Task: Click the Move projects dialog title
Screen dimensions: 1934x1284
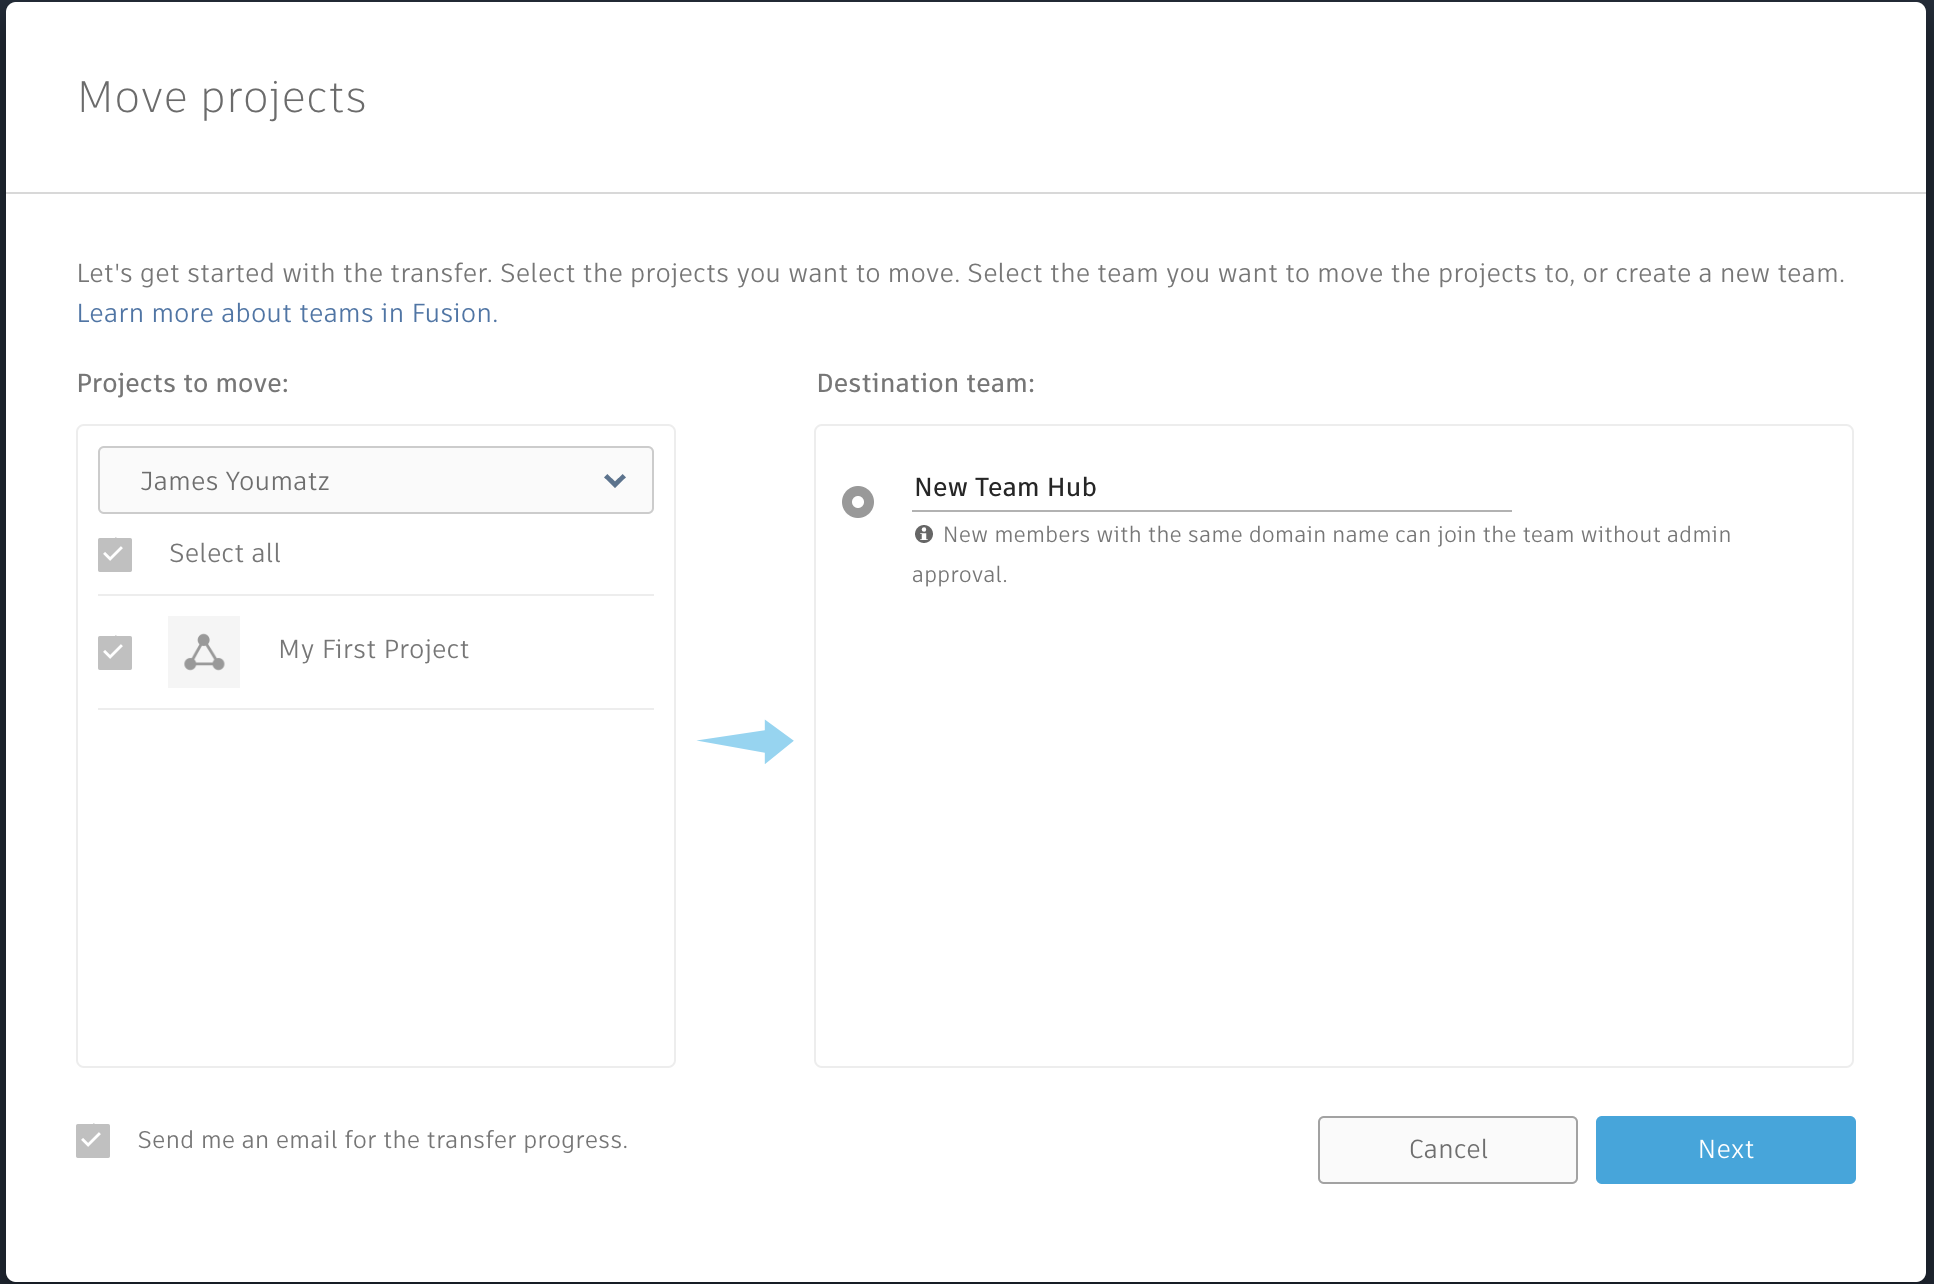Action: (222, 98)
